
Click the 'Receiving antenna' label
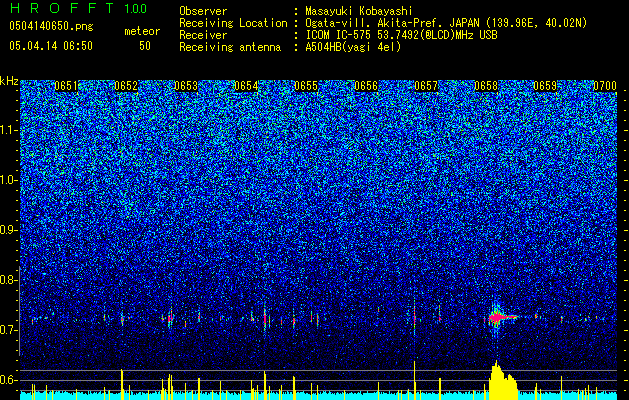pyautogui.click(x=230, y=47)
